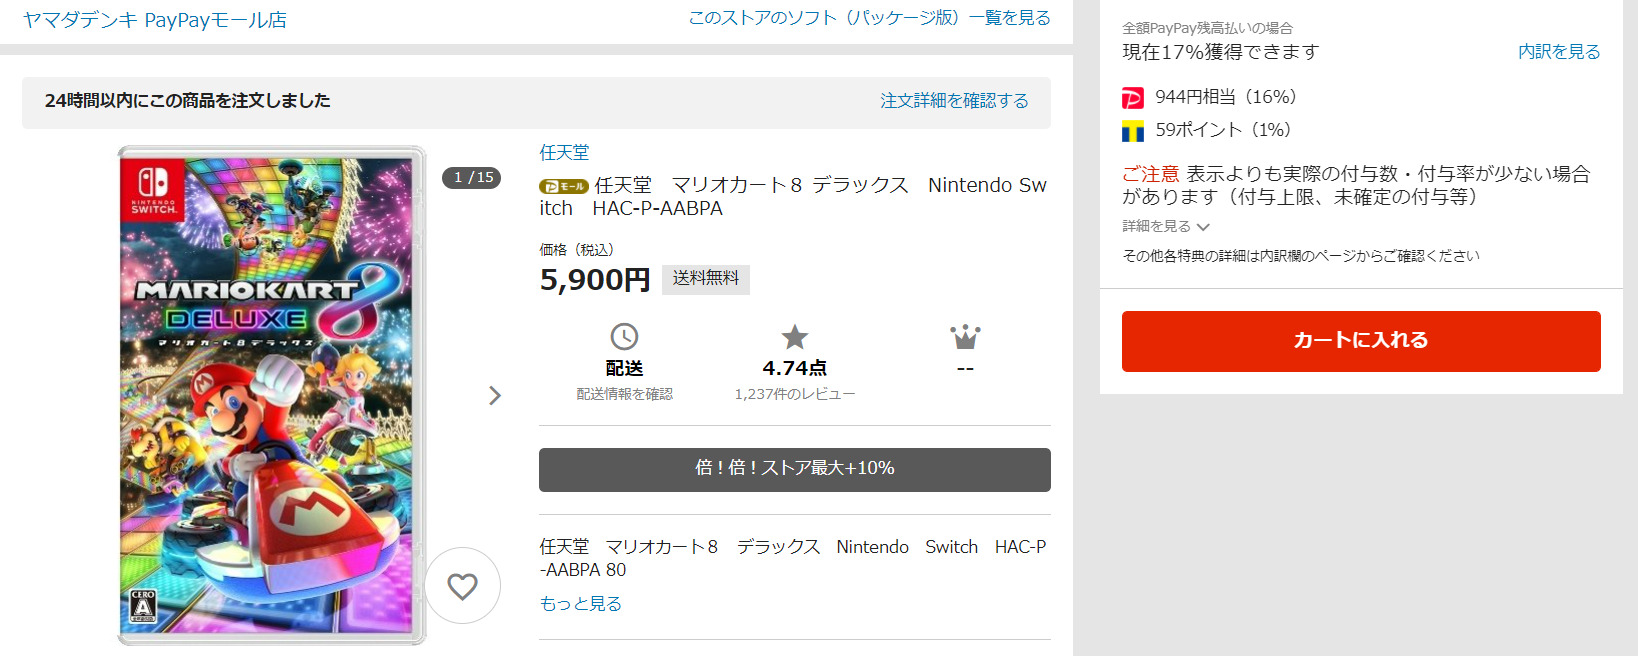Click the description text ending AABPA 80
Screen dimensions: 1638x656
(x=793, y=558)
